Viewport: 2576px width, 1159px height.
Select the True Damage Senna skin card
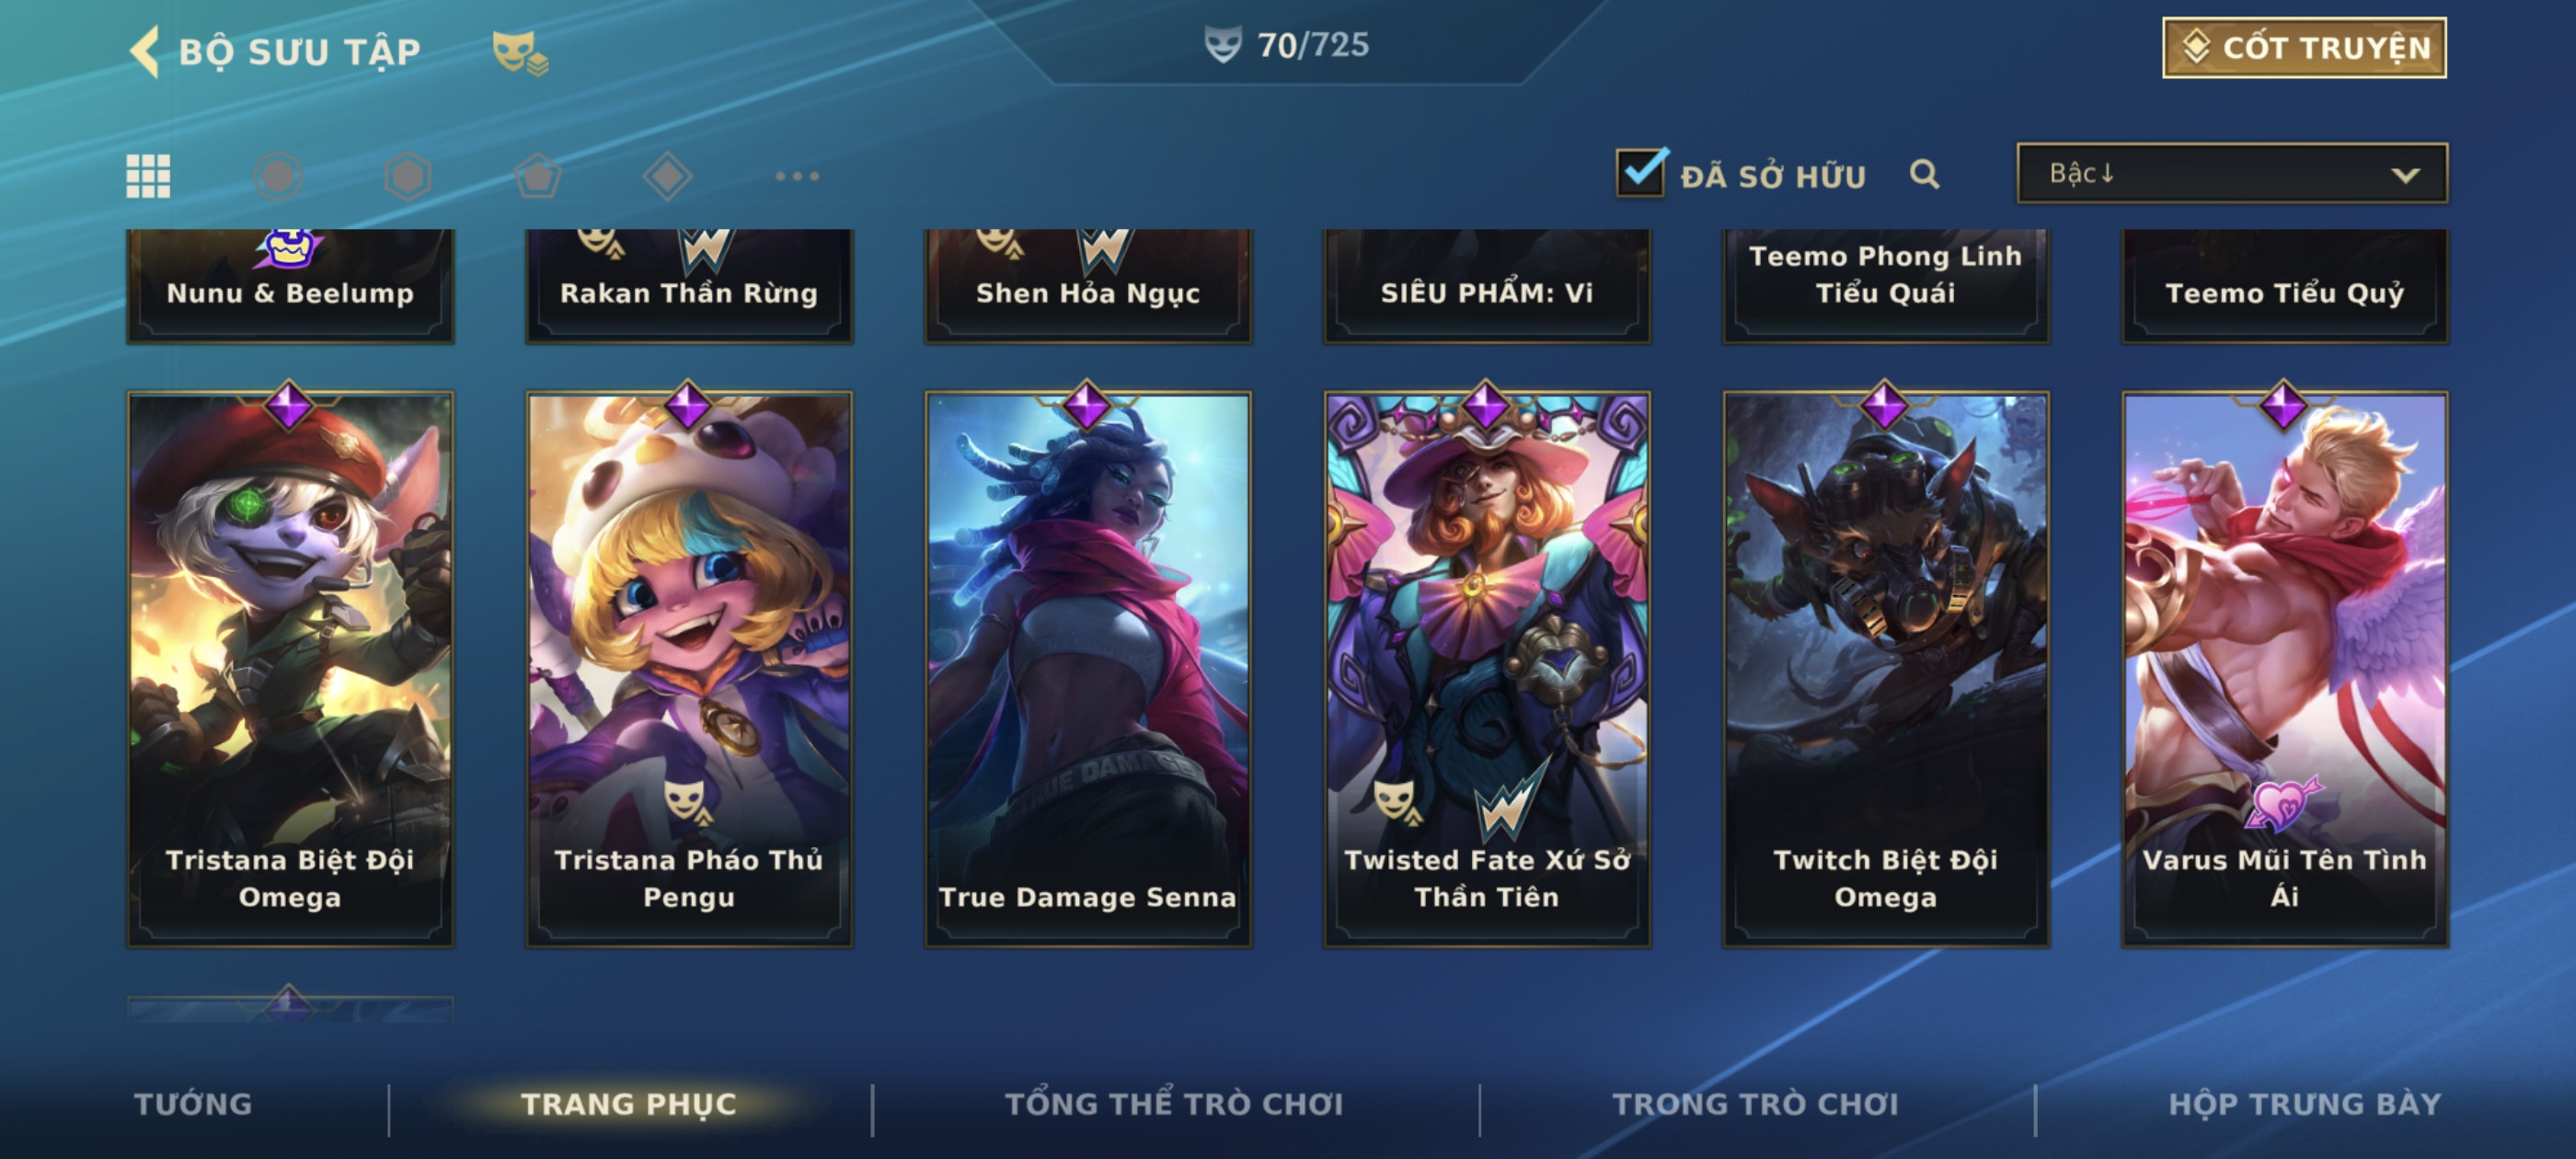(1087, 667)
